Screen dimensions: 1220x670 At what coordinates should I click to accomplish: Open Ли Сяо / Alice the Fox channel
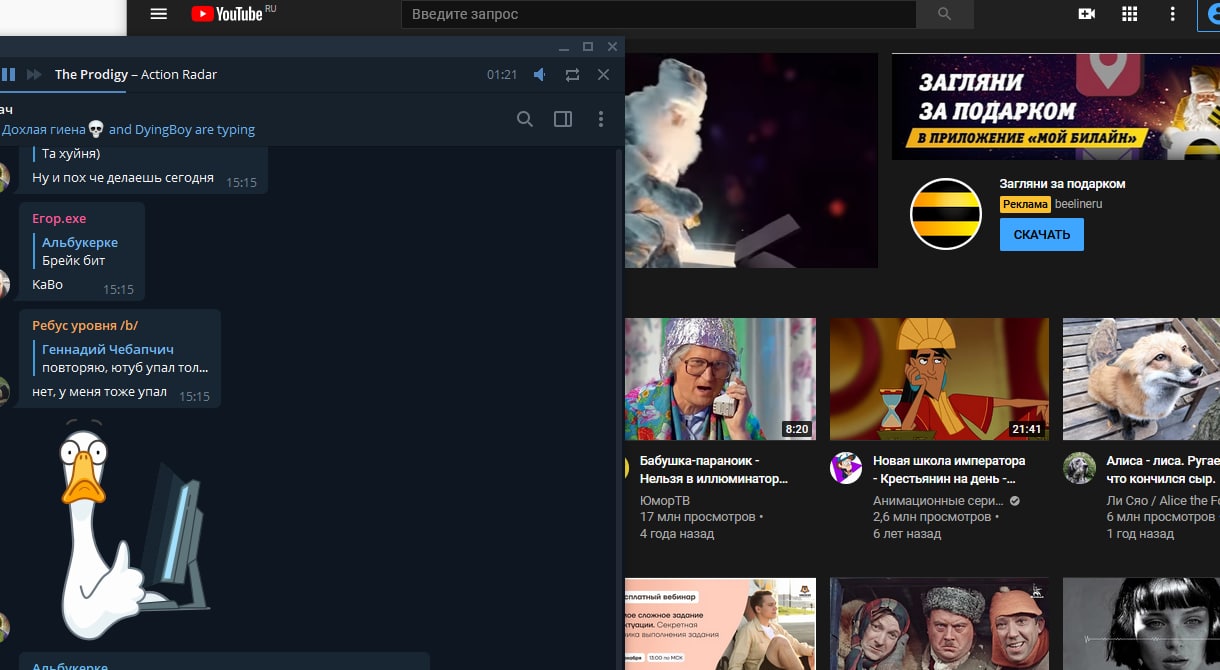coord(1163,500)
